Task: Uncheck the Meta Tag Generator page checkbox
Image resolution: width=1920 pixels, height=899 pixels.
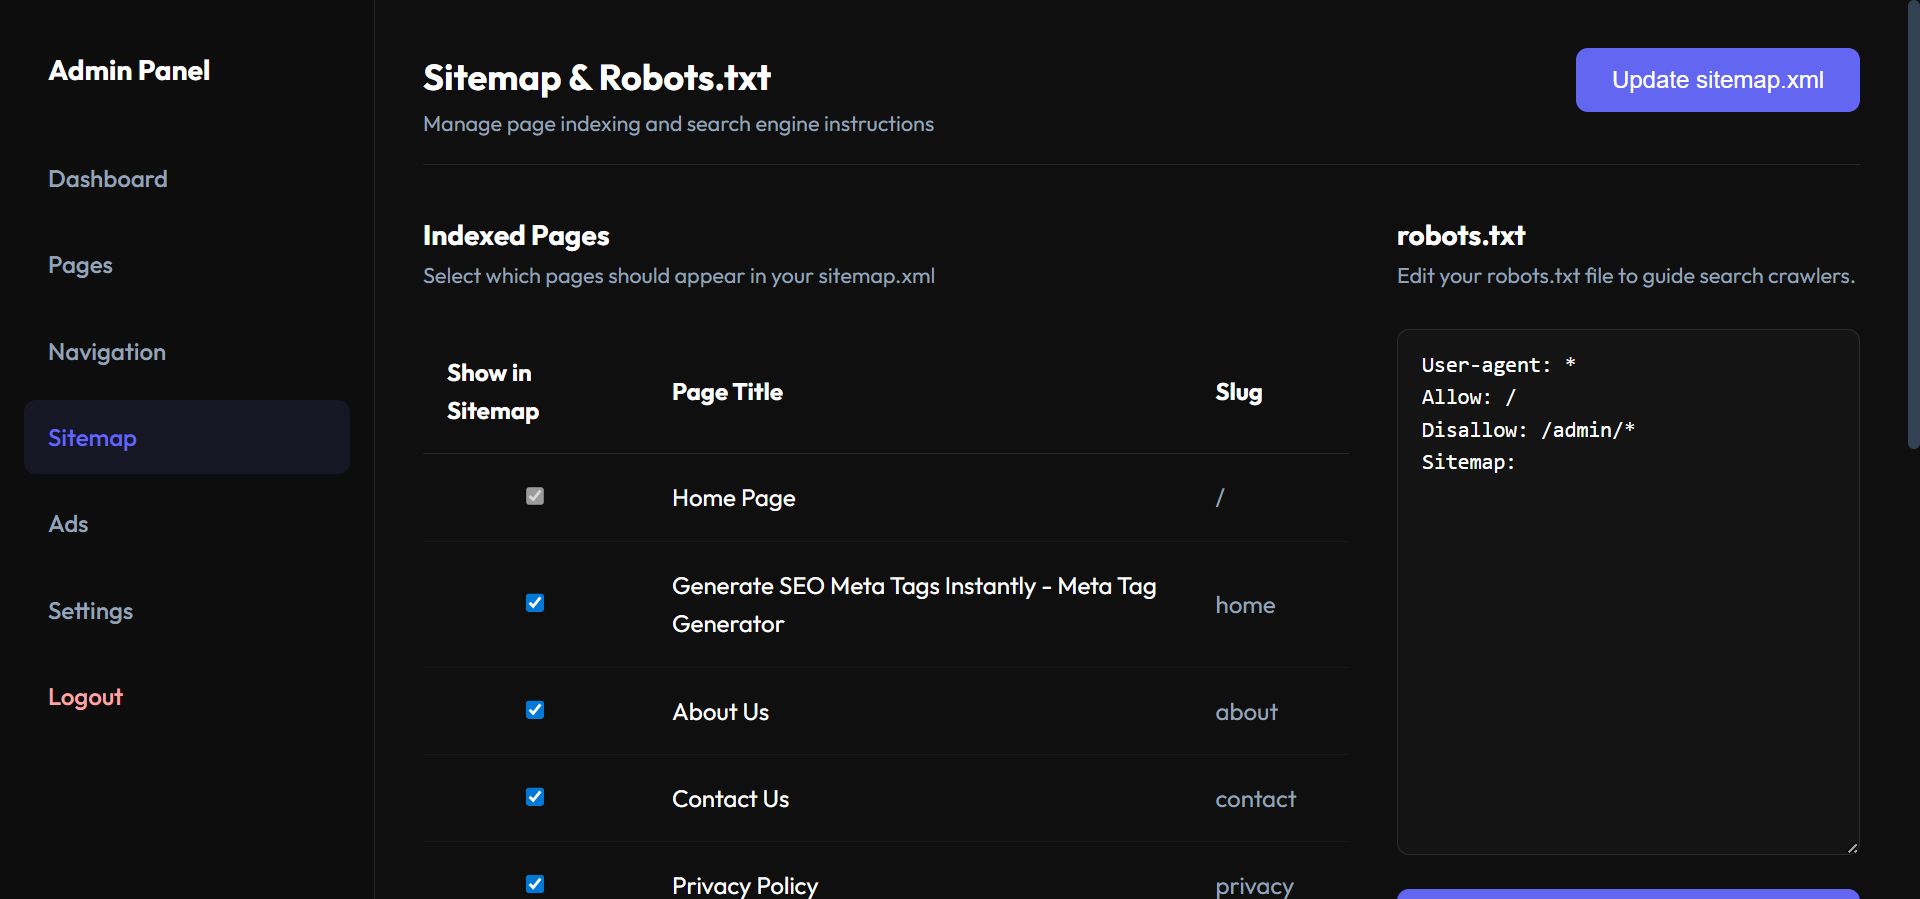Action: 535,603
